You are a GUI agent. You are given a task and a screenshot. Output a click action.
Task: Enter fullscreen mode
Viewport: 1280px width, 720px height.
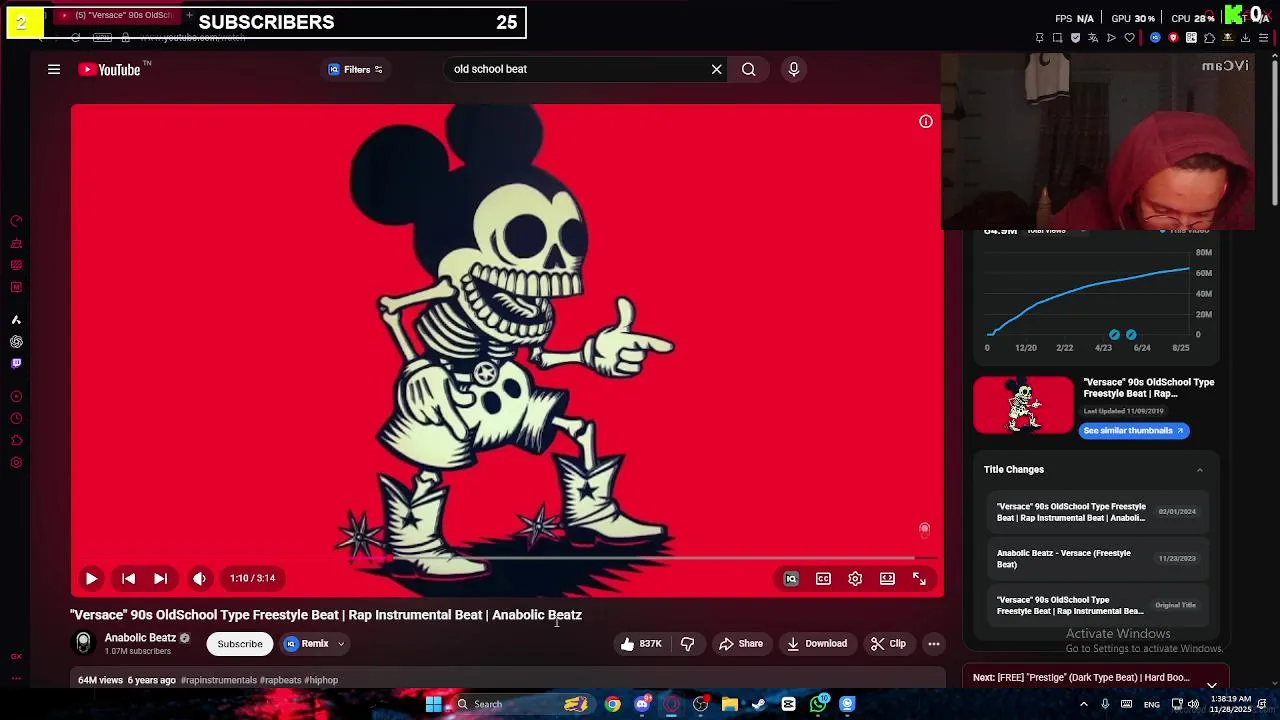tap(919, 578)
